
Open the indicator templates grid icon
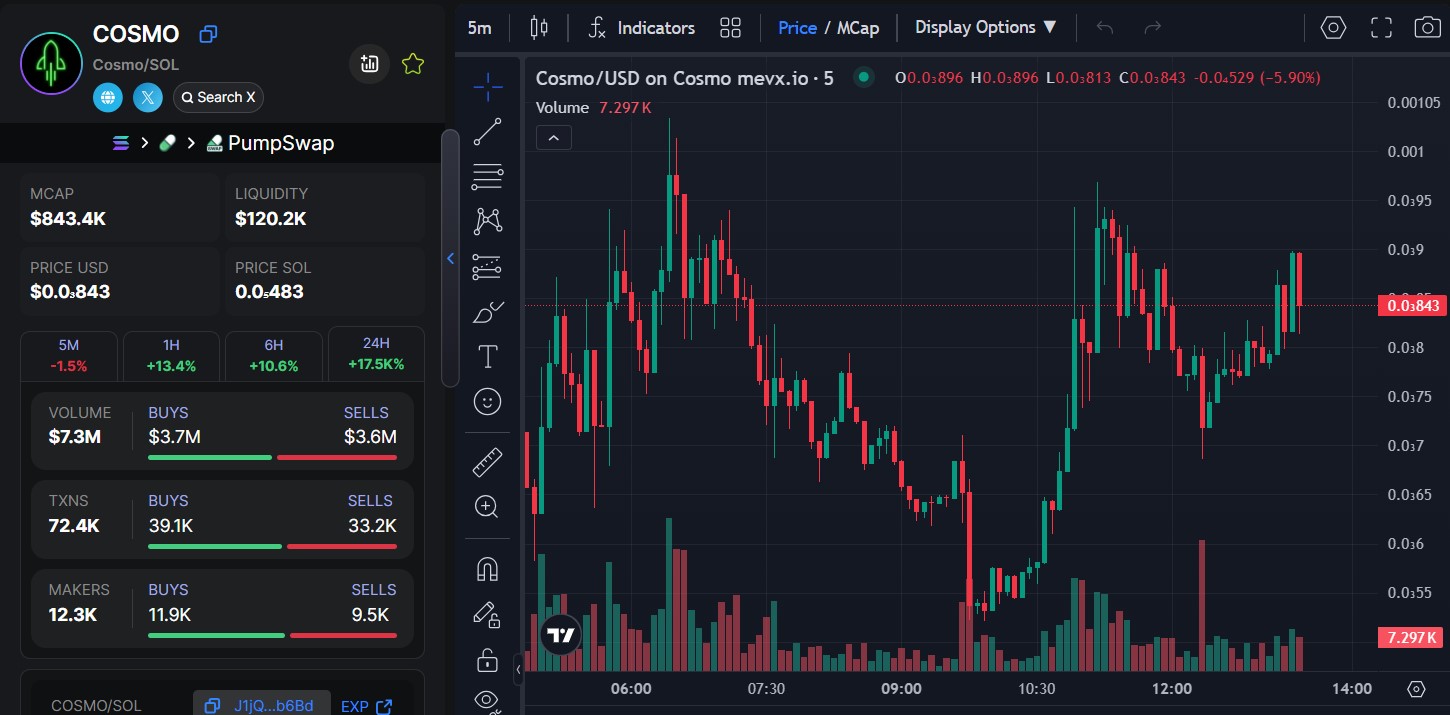click(730, 27)
